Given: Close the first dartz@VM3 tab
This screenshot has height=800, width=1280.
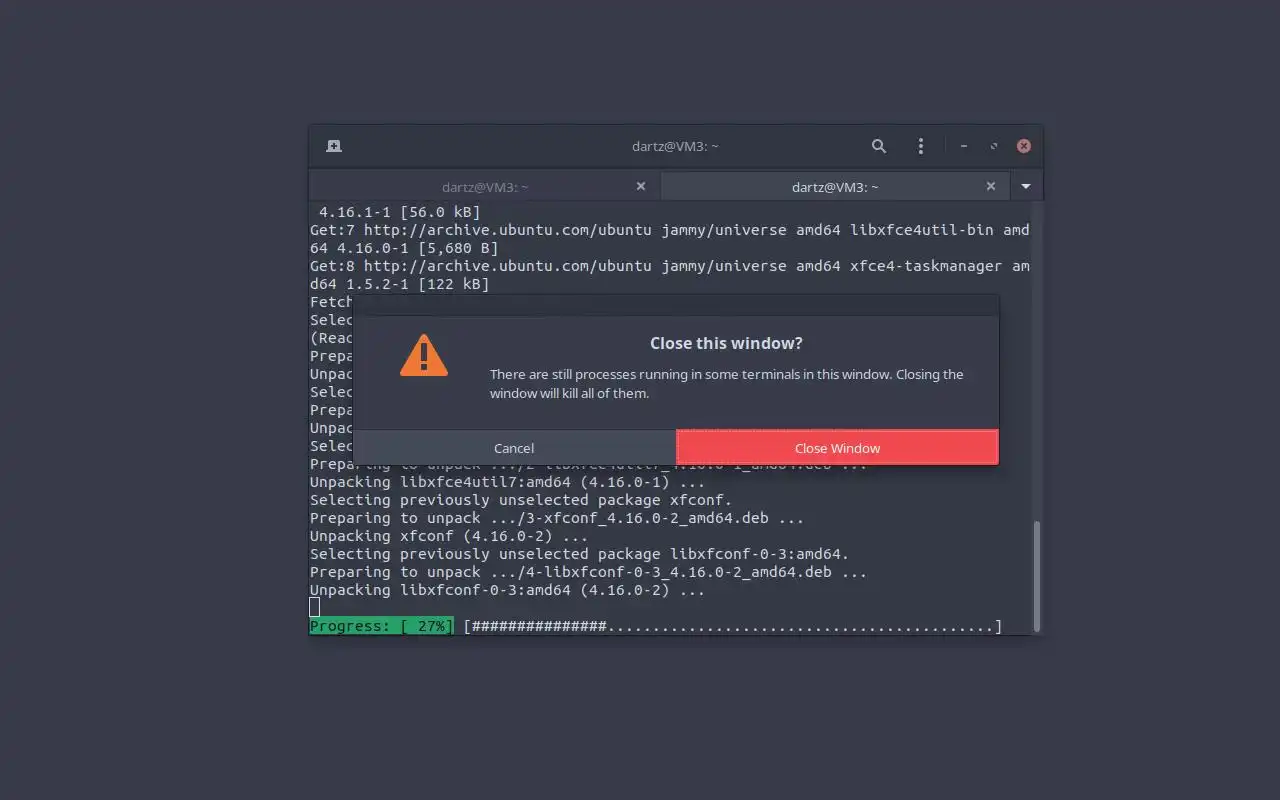Looking at the screenshot, I should pyautogui.click(x=641, y=186).
